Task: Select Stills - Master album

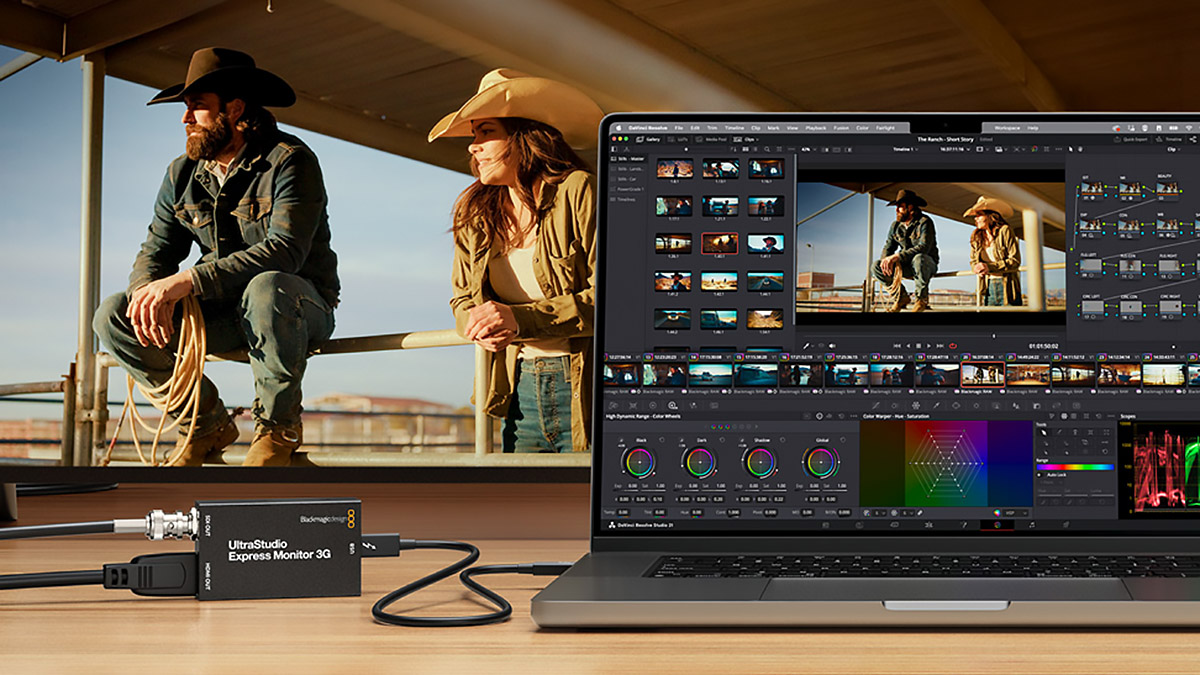Action: pyautogui.click(x=629, y=159)
